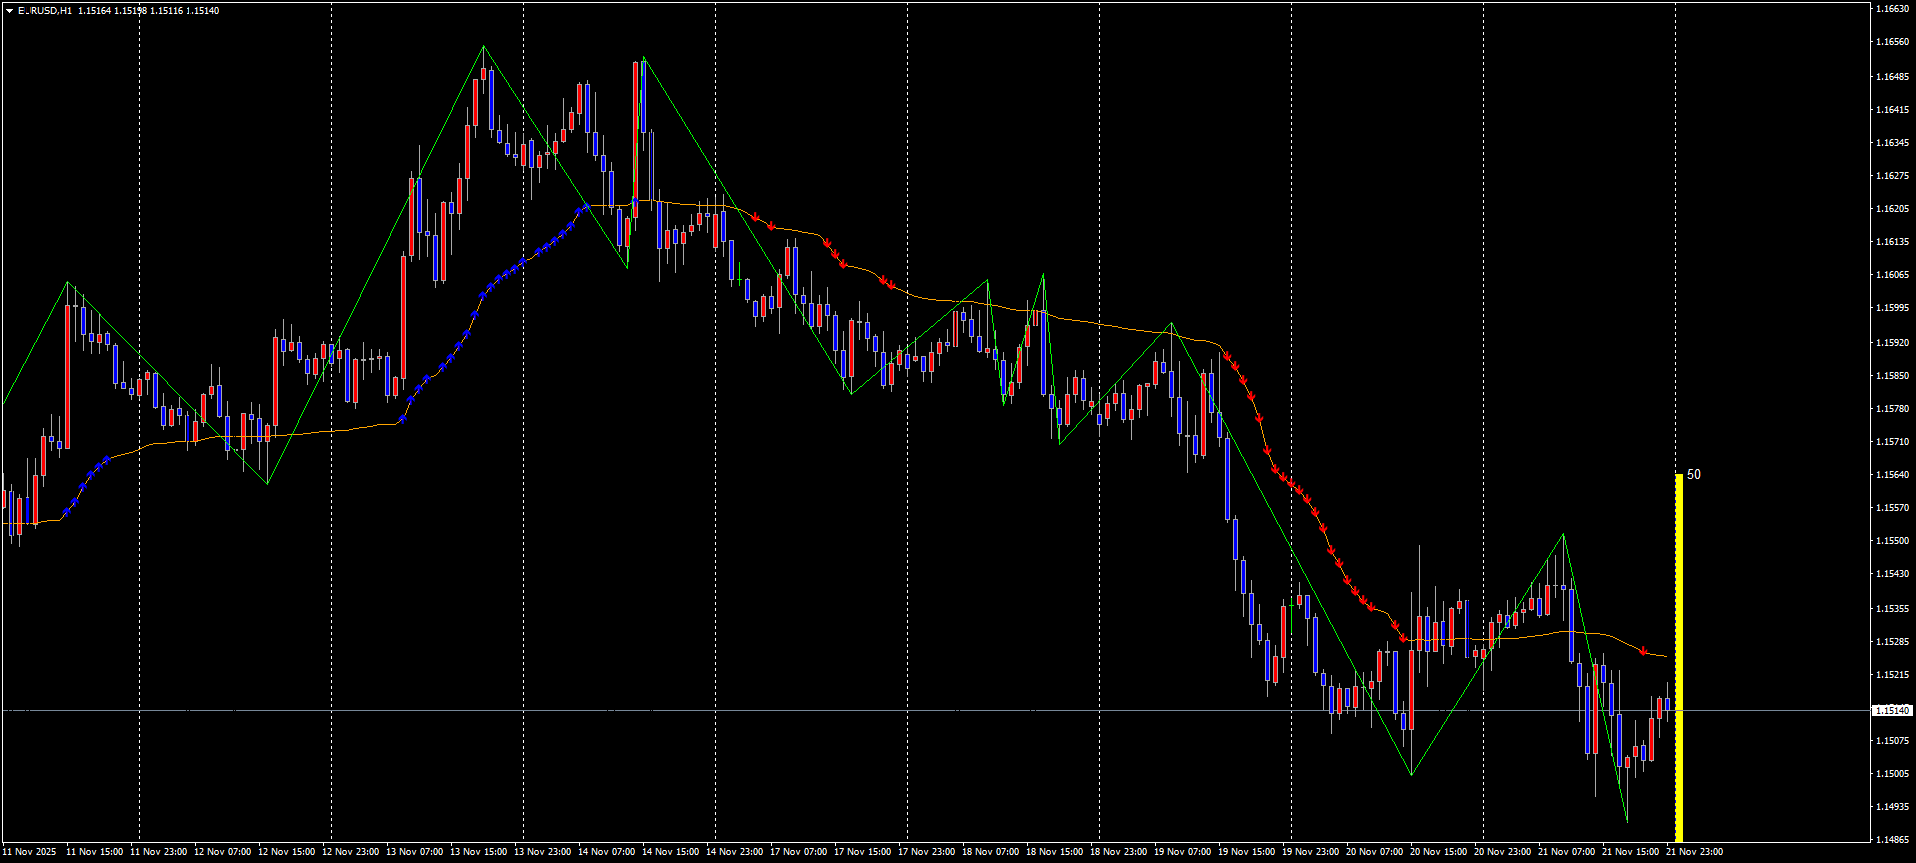This screenshot has width=1916, height=863.
Task: Click the "11 Nov 2025" date label
Action: [x=29, y=852]
